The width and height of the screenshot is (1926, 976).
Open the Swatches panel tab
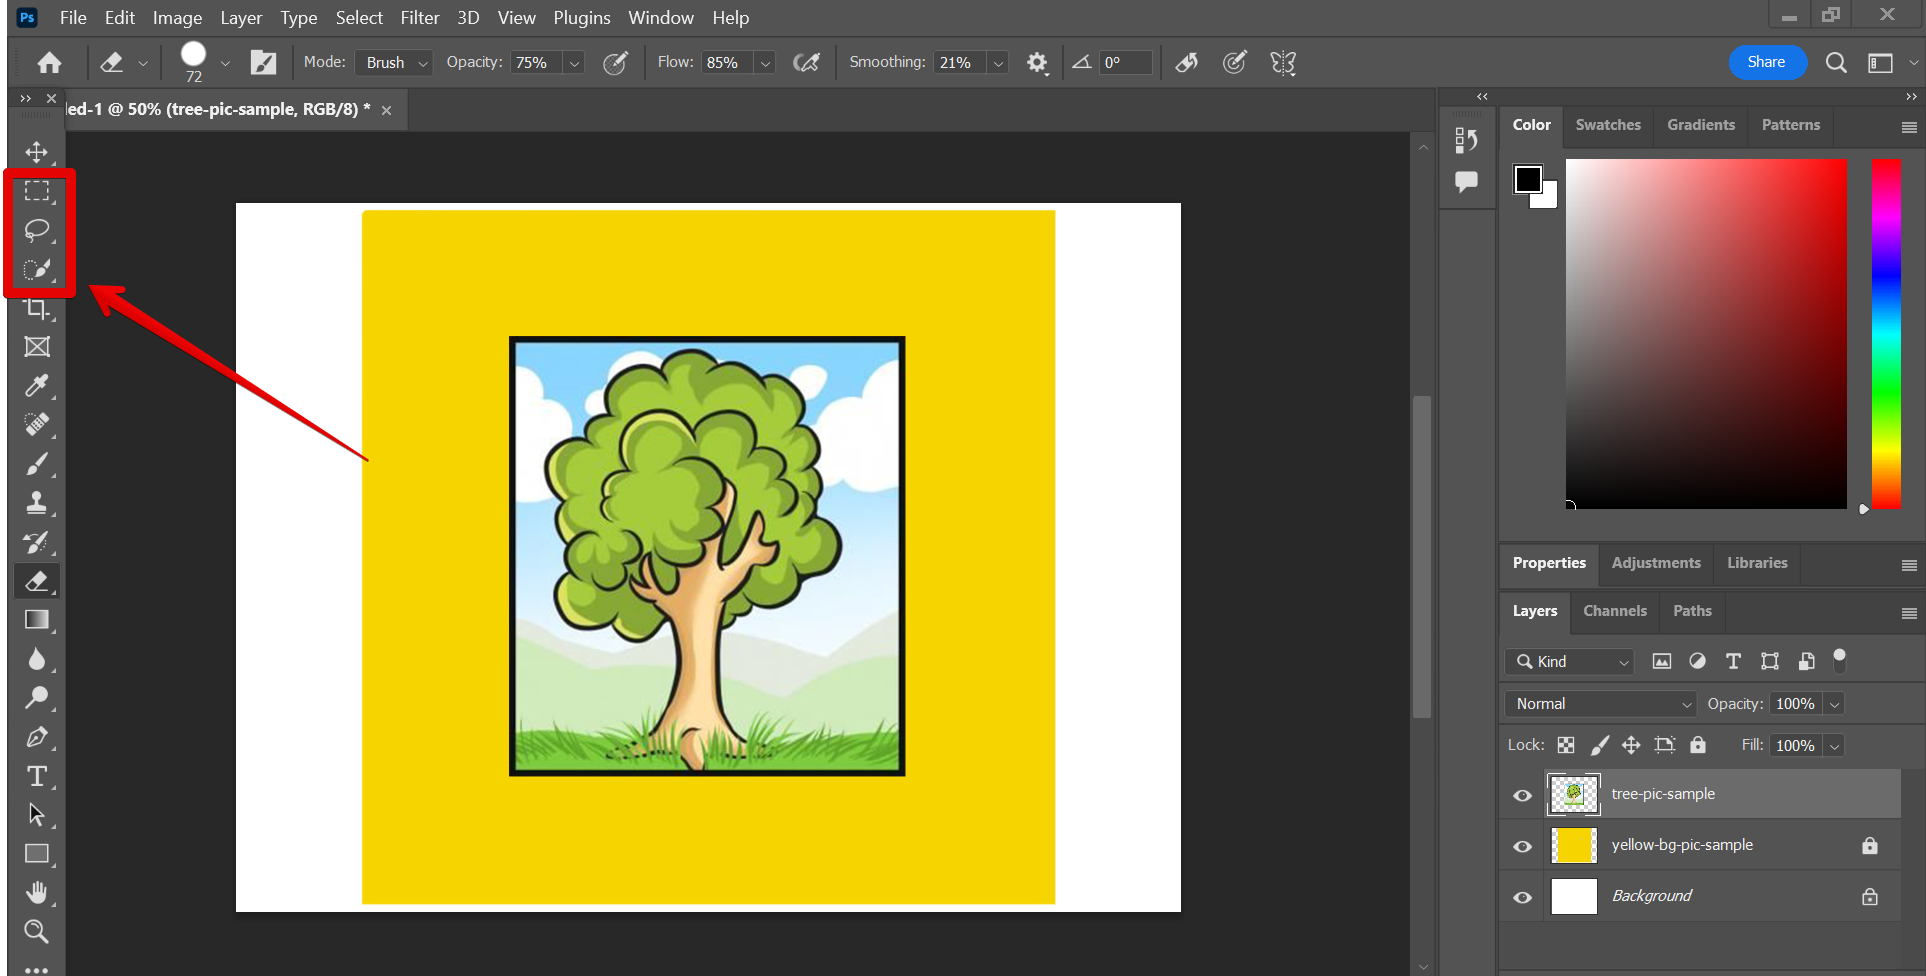click(1607, 125)
